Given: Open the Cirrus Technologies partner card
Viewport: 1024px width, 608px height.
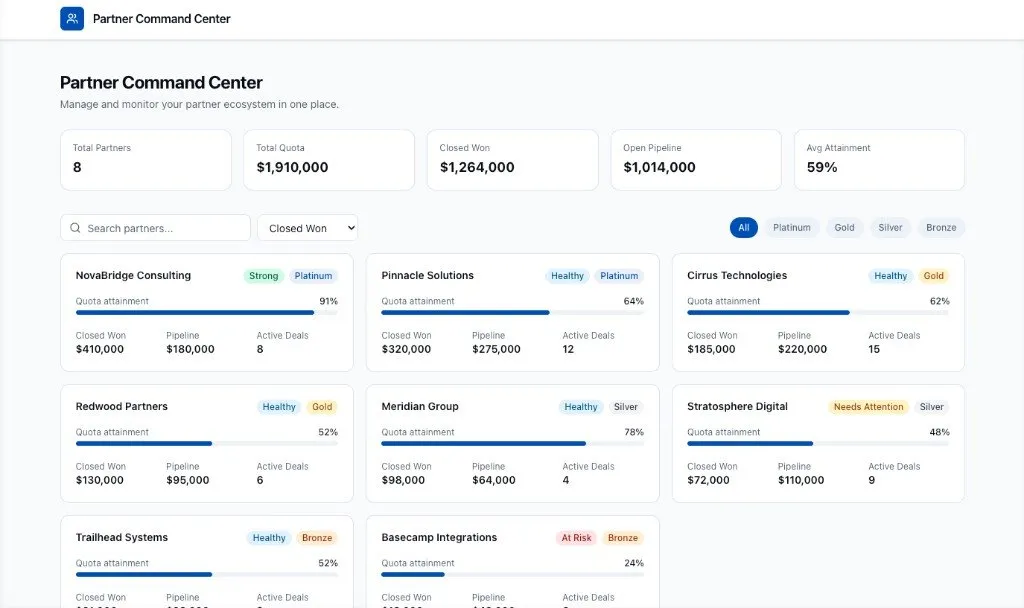Looking at the screenshot, I should point(818,312).
